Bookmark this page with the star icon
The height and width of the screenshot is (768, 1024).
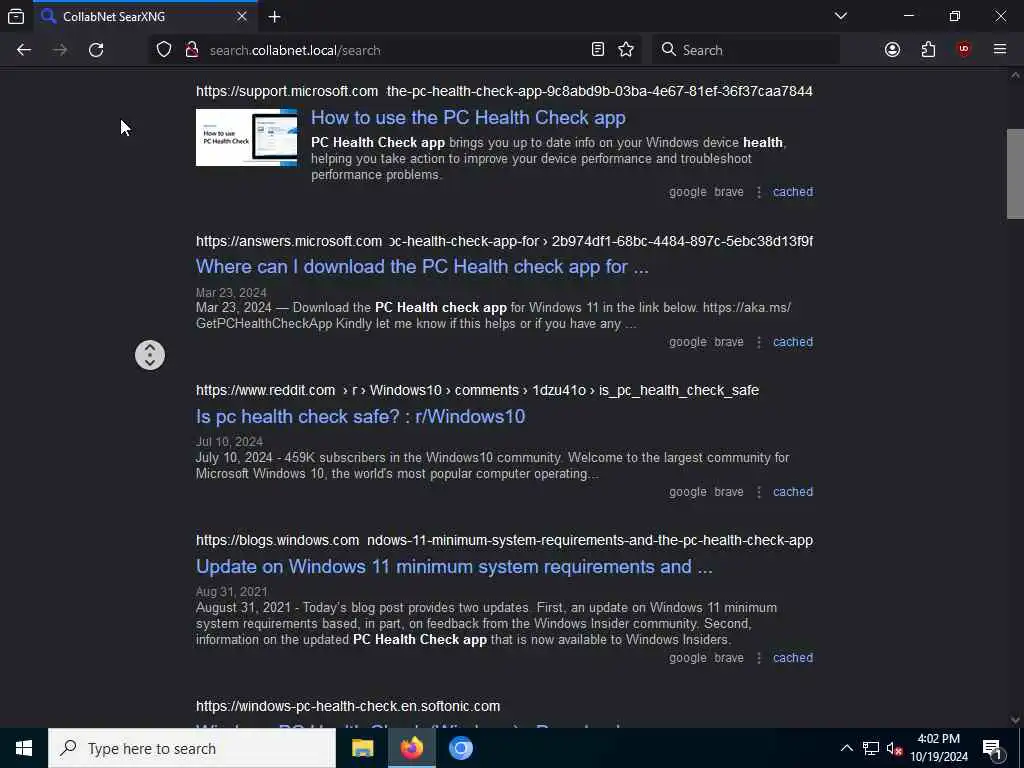click(626, 50)
